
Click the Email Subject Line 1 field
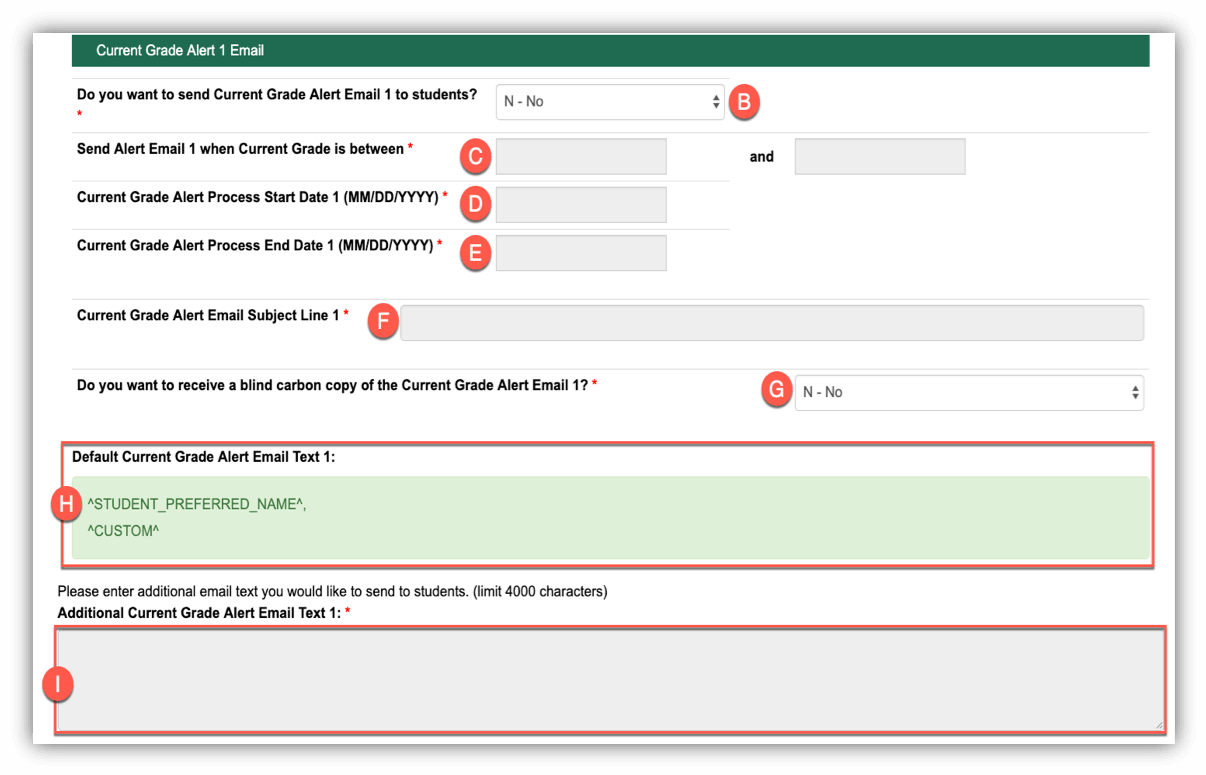tap(771, 323)
